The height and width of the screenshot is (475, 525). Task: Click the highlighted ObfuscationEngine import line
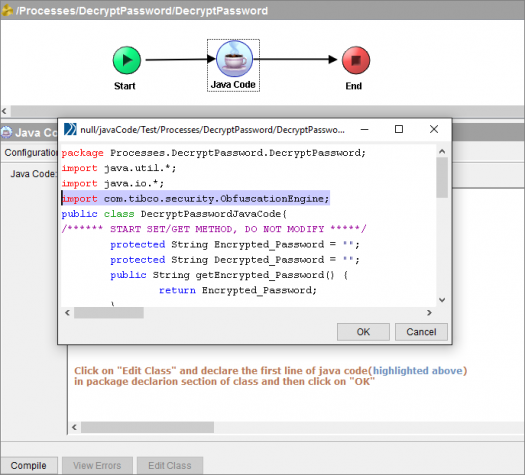pyautogui.click(x=196, y=199)
